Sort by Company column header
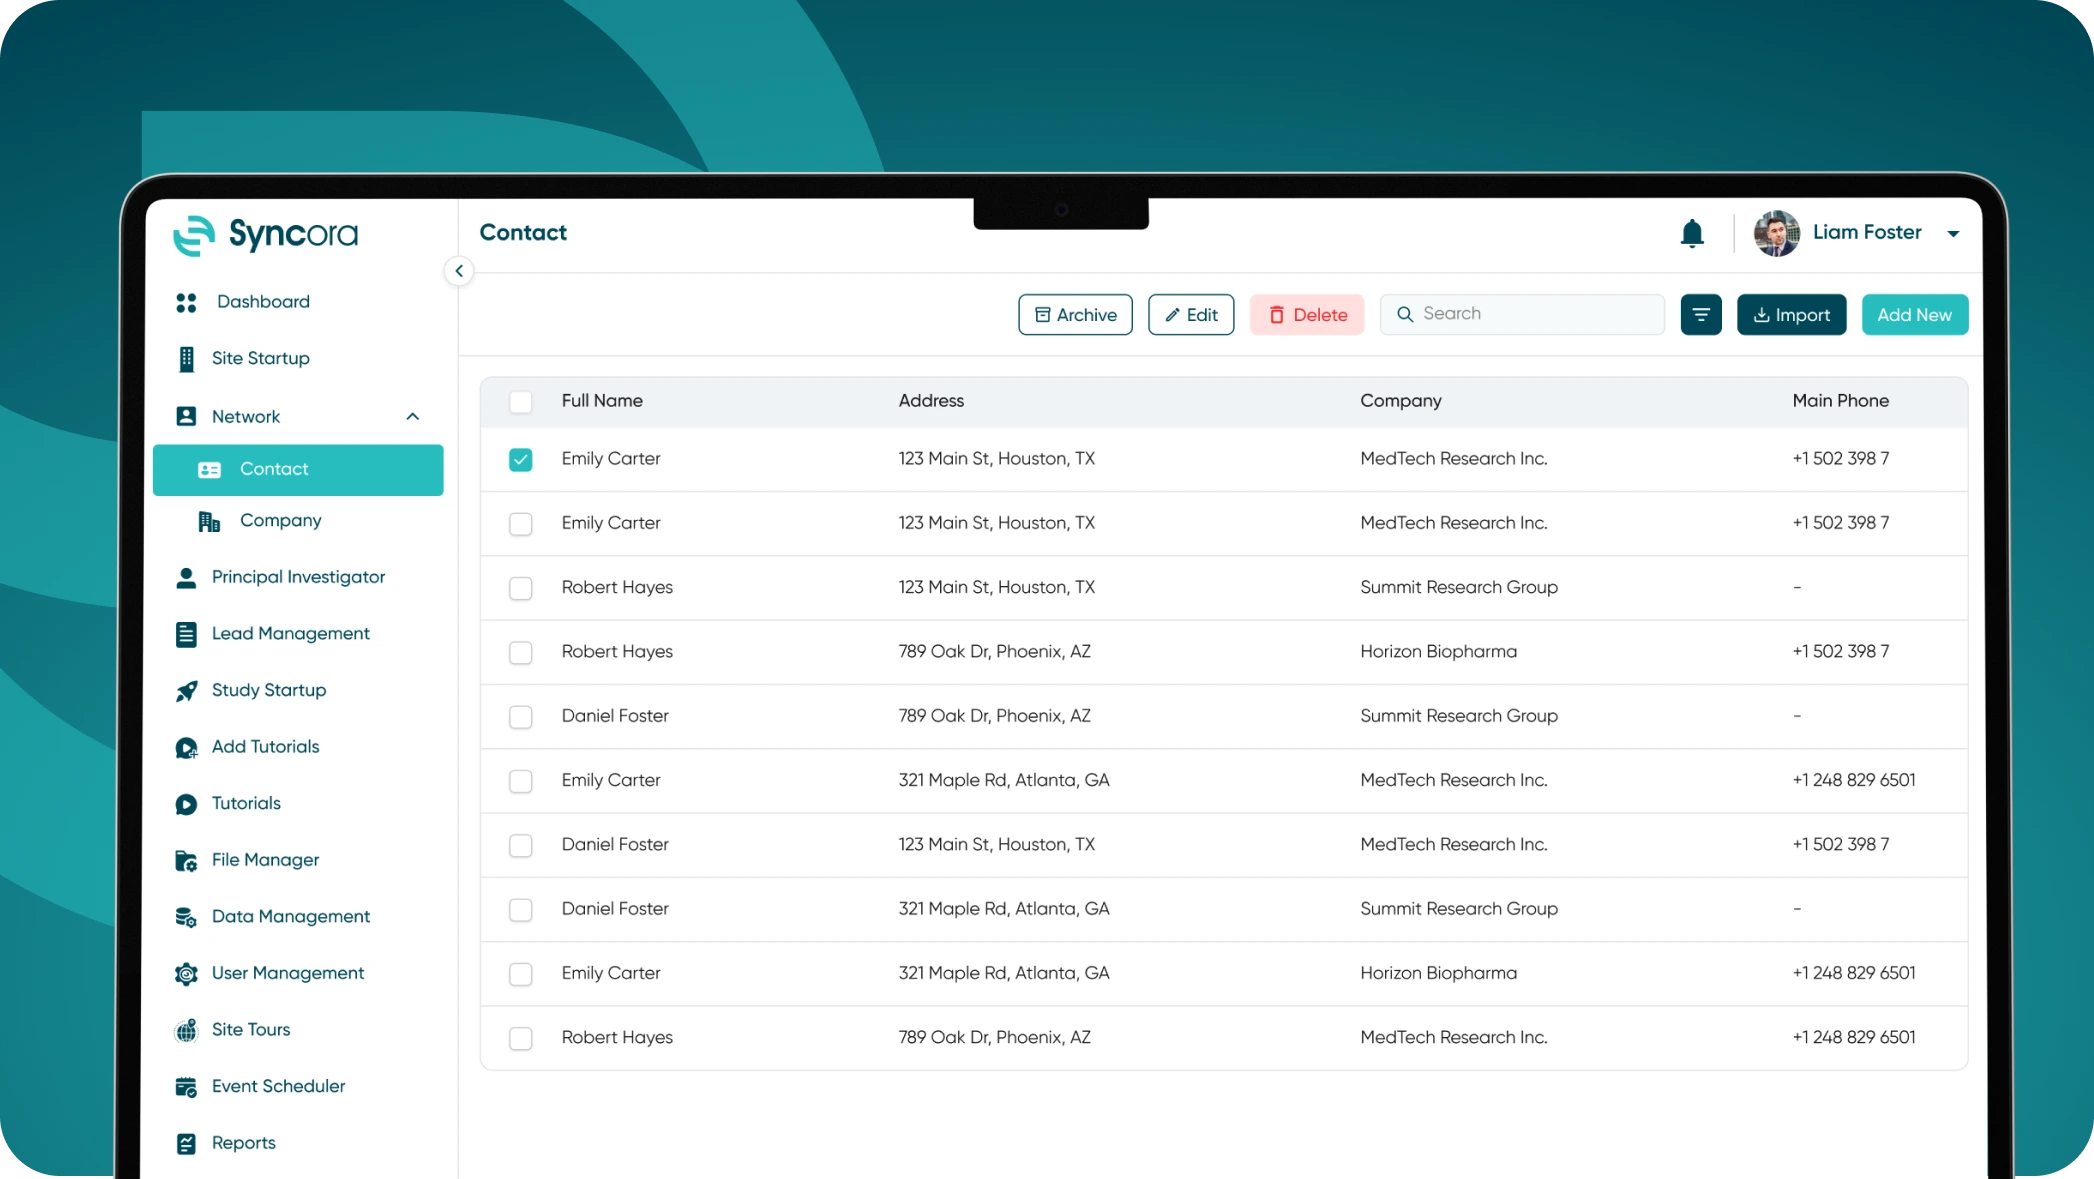Image resolution: width=2094 pixels, height=1179 pixels. tap(1400, 402)
